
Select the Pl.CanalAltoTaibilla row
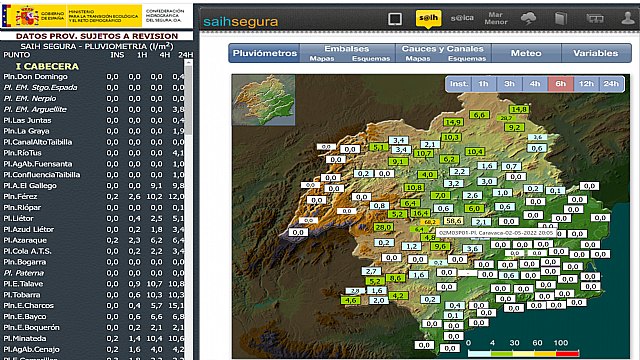93,142
